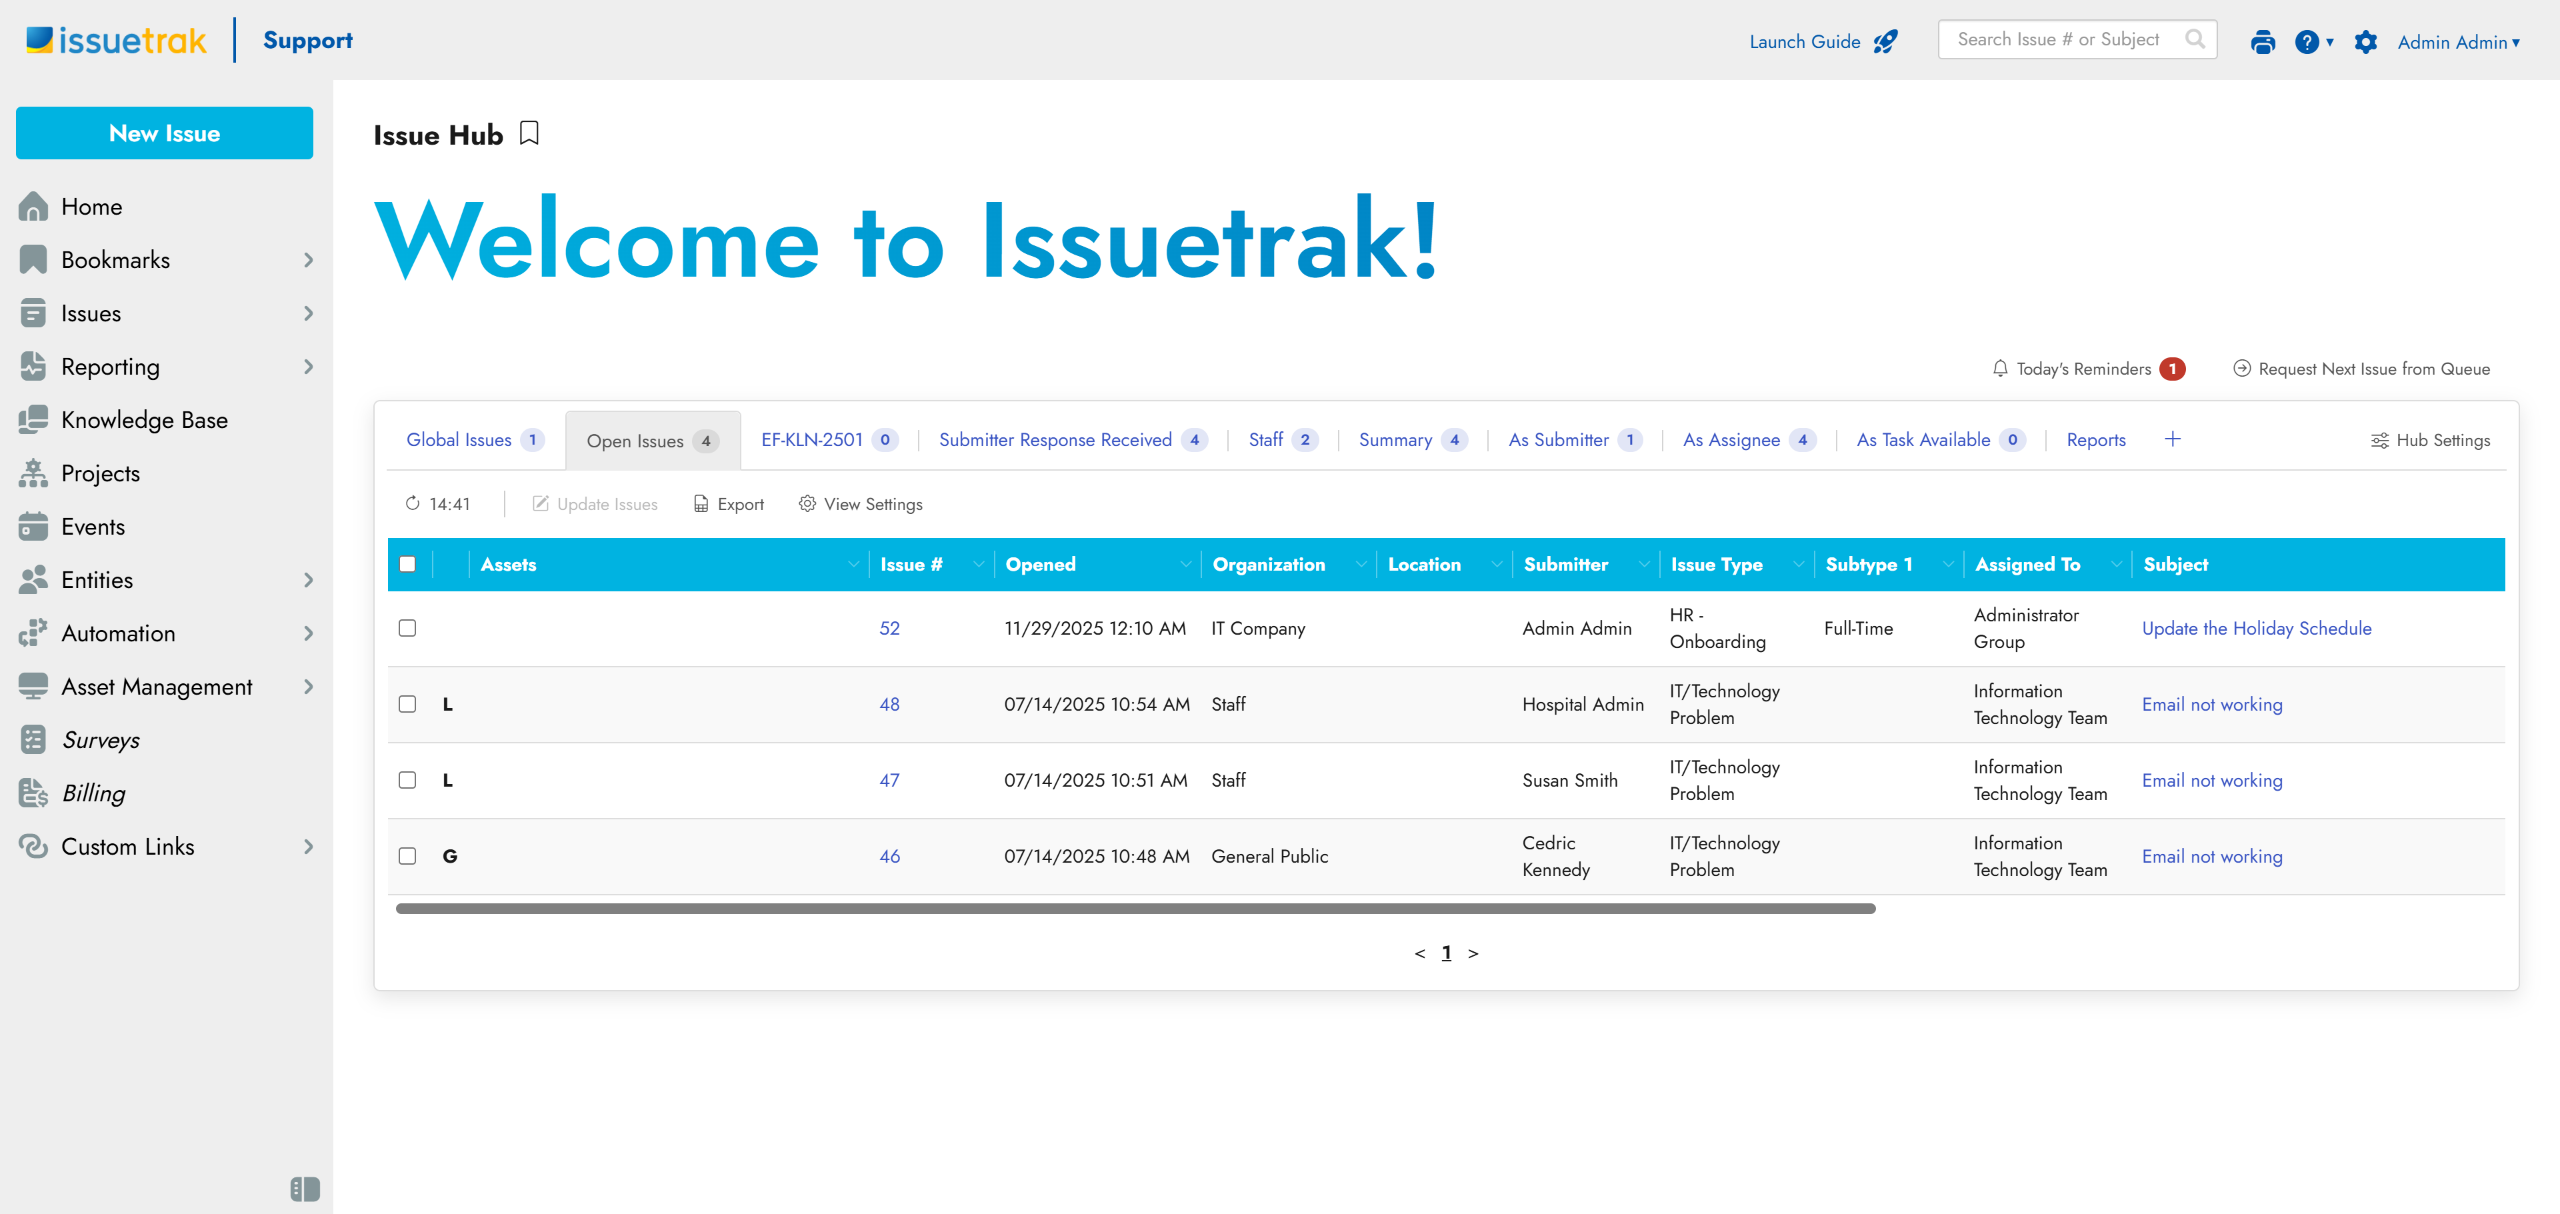Select the checkbox for issue 47
The width and height of the screenshot is (2560, 1214).
coord(407,780)
